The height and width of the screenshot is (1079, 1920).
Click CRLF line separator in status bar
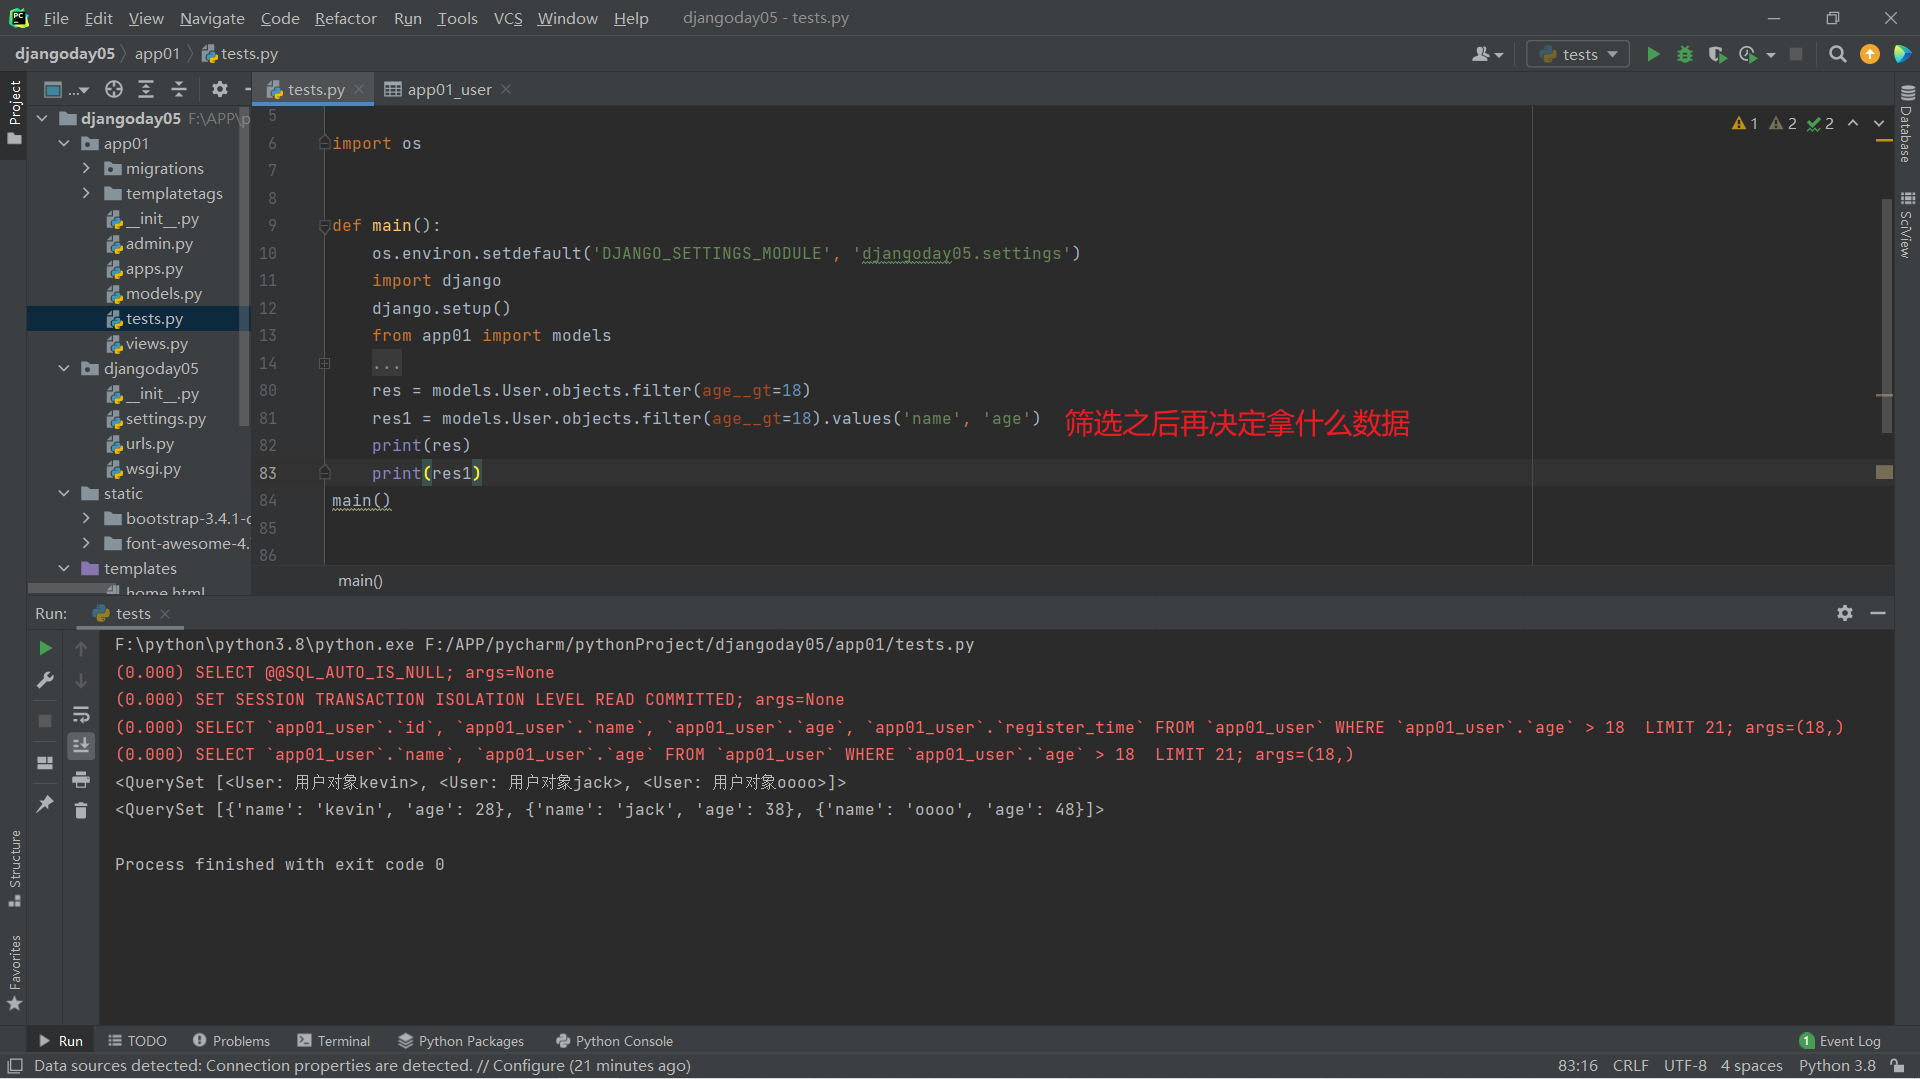(1630, 1066)
